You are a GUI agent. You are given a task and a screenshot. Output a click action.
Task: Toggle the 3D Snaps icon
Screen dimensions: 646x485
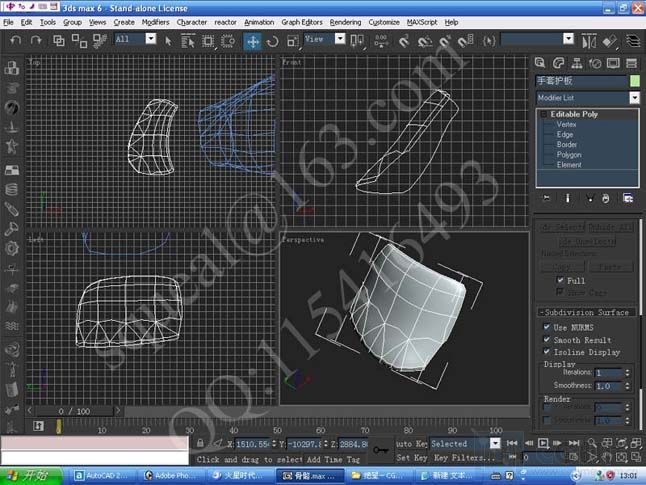coord(404,41)
